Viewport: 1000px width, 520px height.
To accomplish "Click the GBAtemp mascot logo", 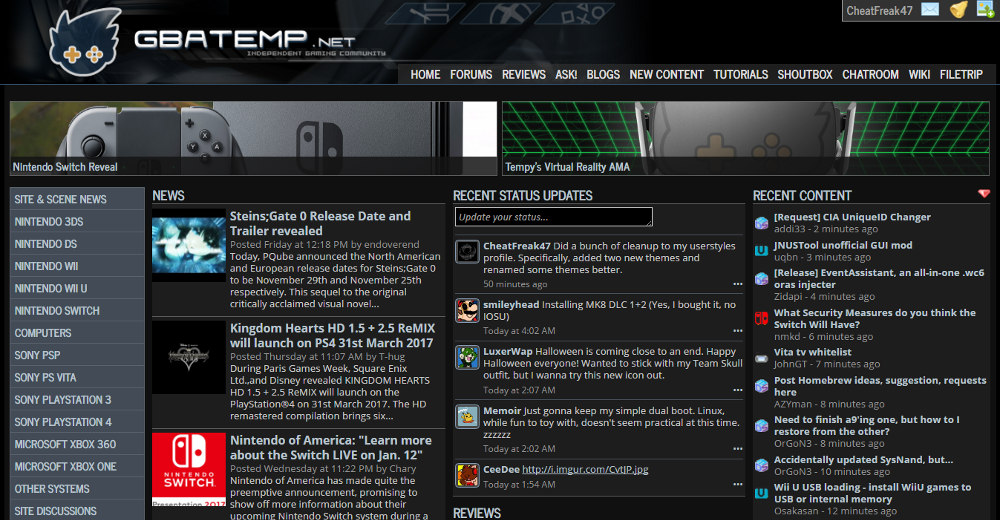I will [x=85, y=42].
